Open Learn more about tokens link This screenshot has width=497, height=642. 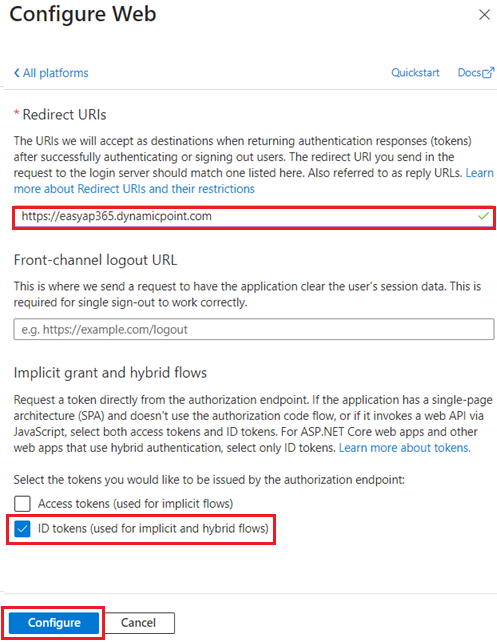(x=404, y=448)
